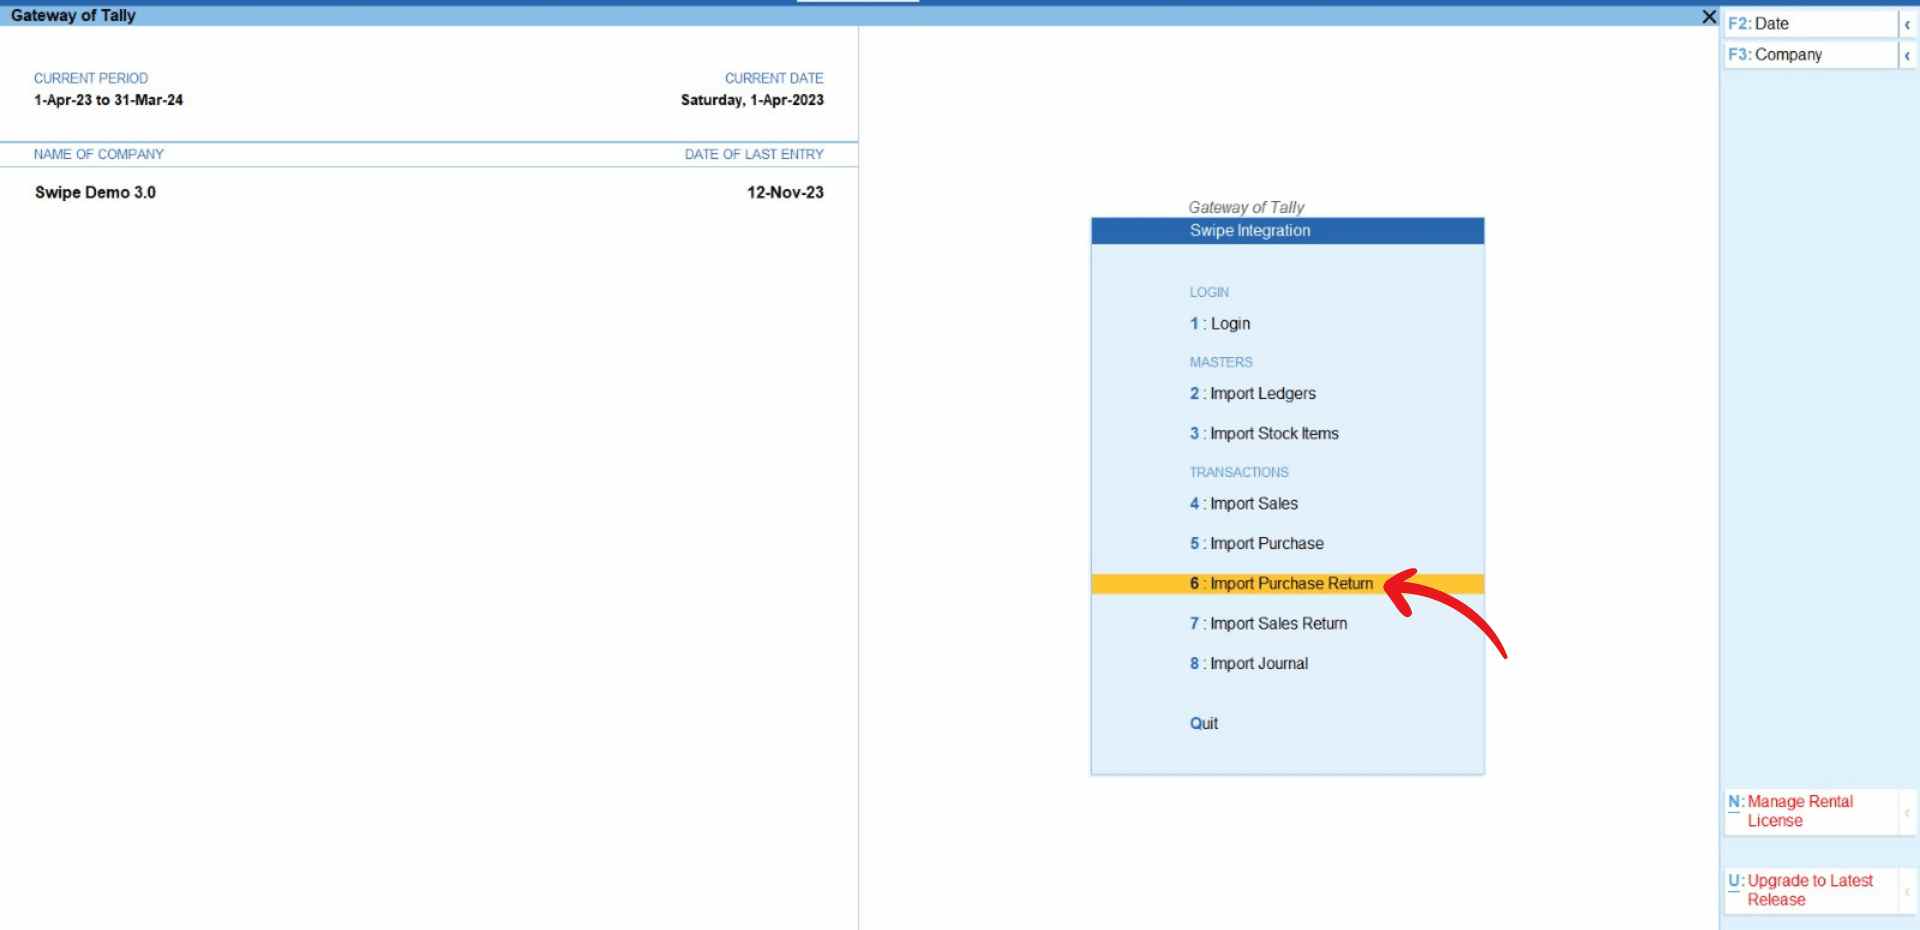Click the Gateway of Tally title text
1920x930 pixels.
[73, 16]
